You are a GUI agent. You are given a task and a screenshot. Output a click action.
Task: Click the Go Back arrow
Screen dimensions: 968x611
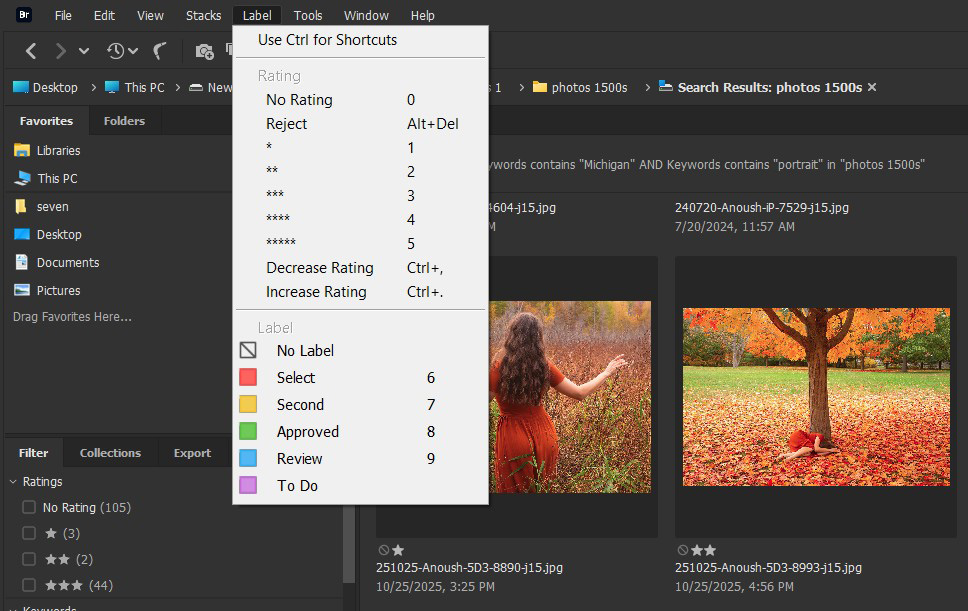(x=31, y=51)
